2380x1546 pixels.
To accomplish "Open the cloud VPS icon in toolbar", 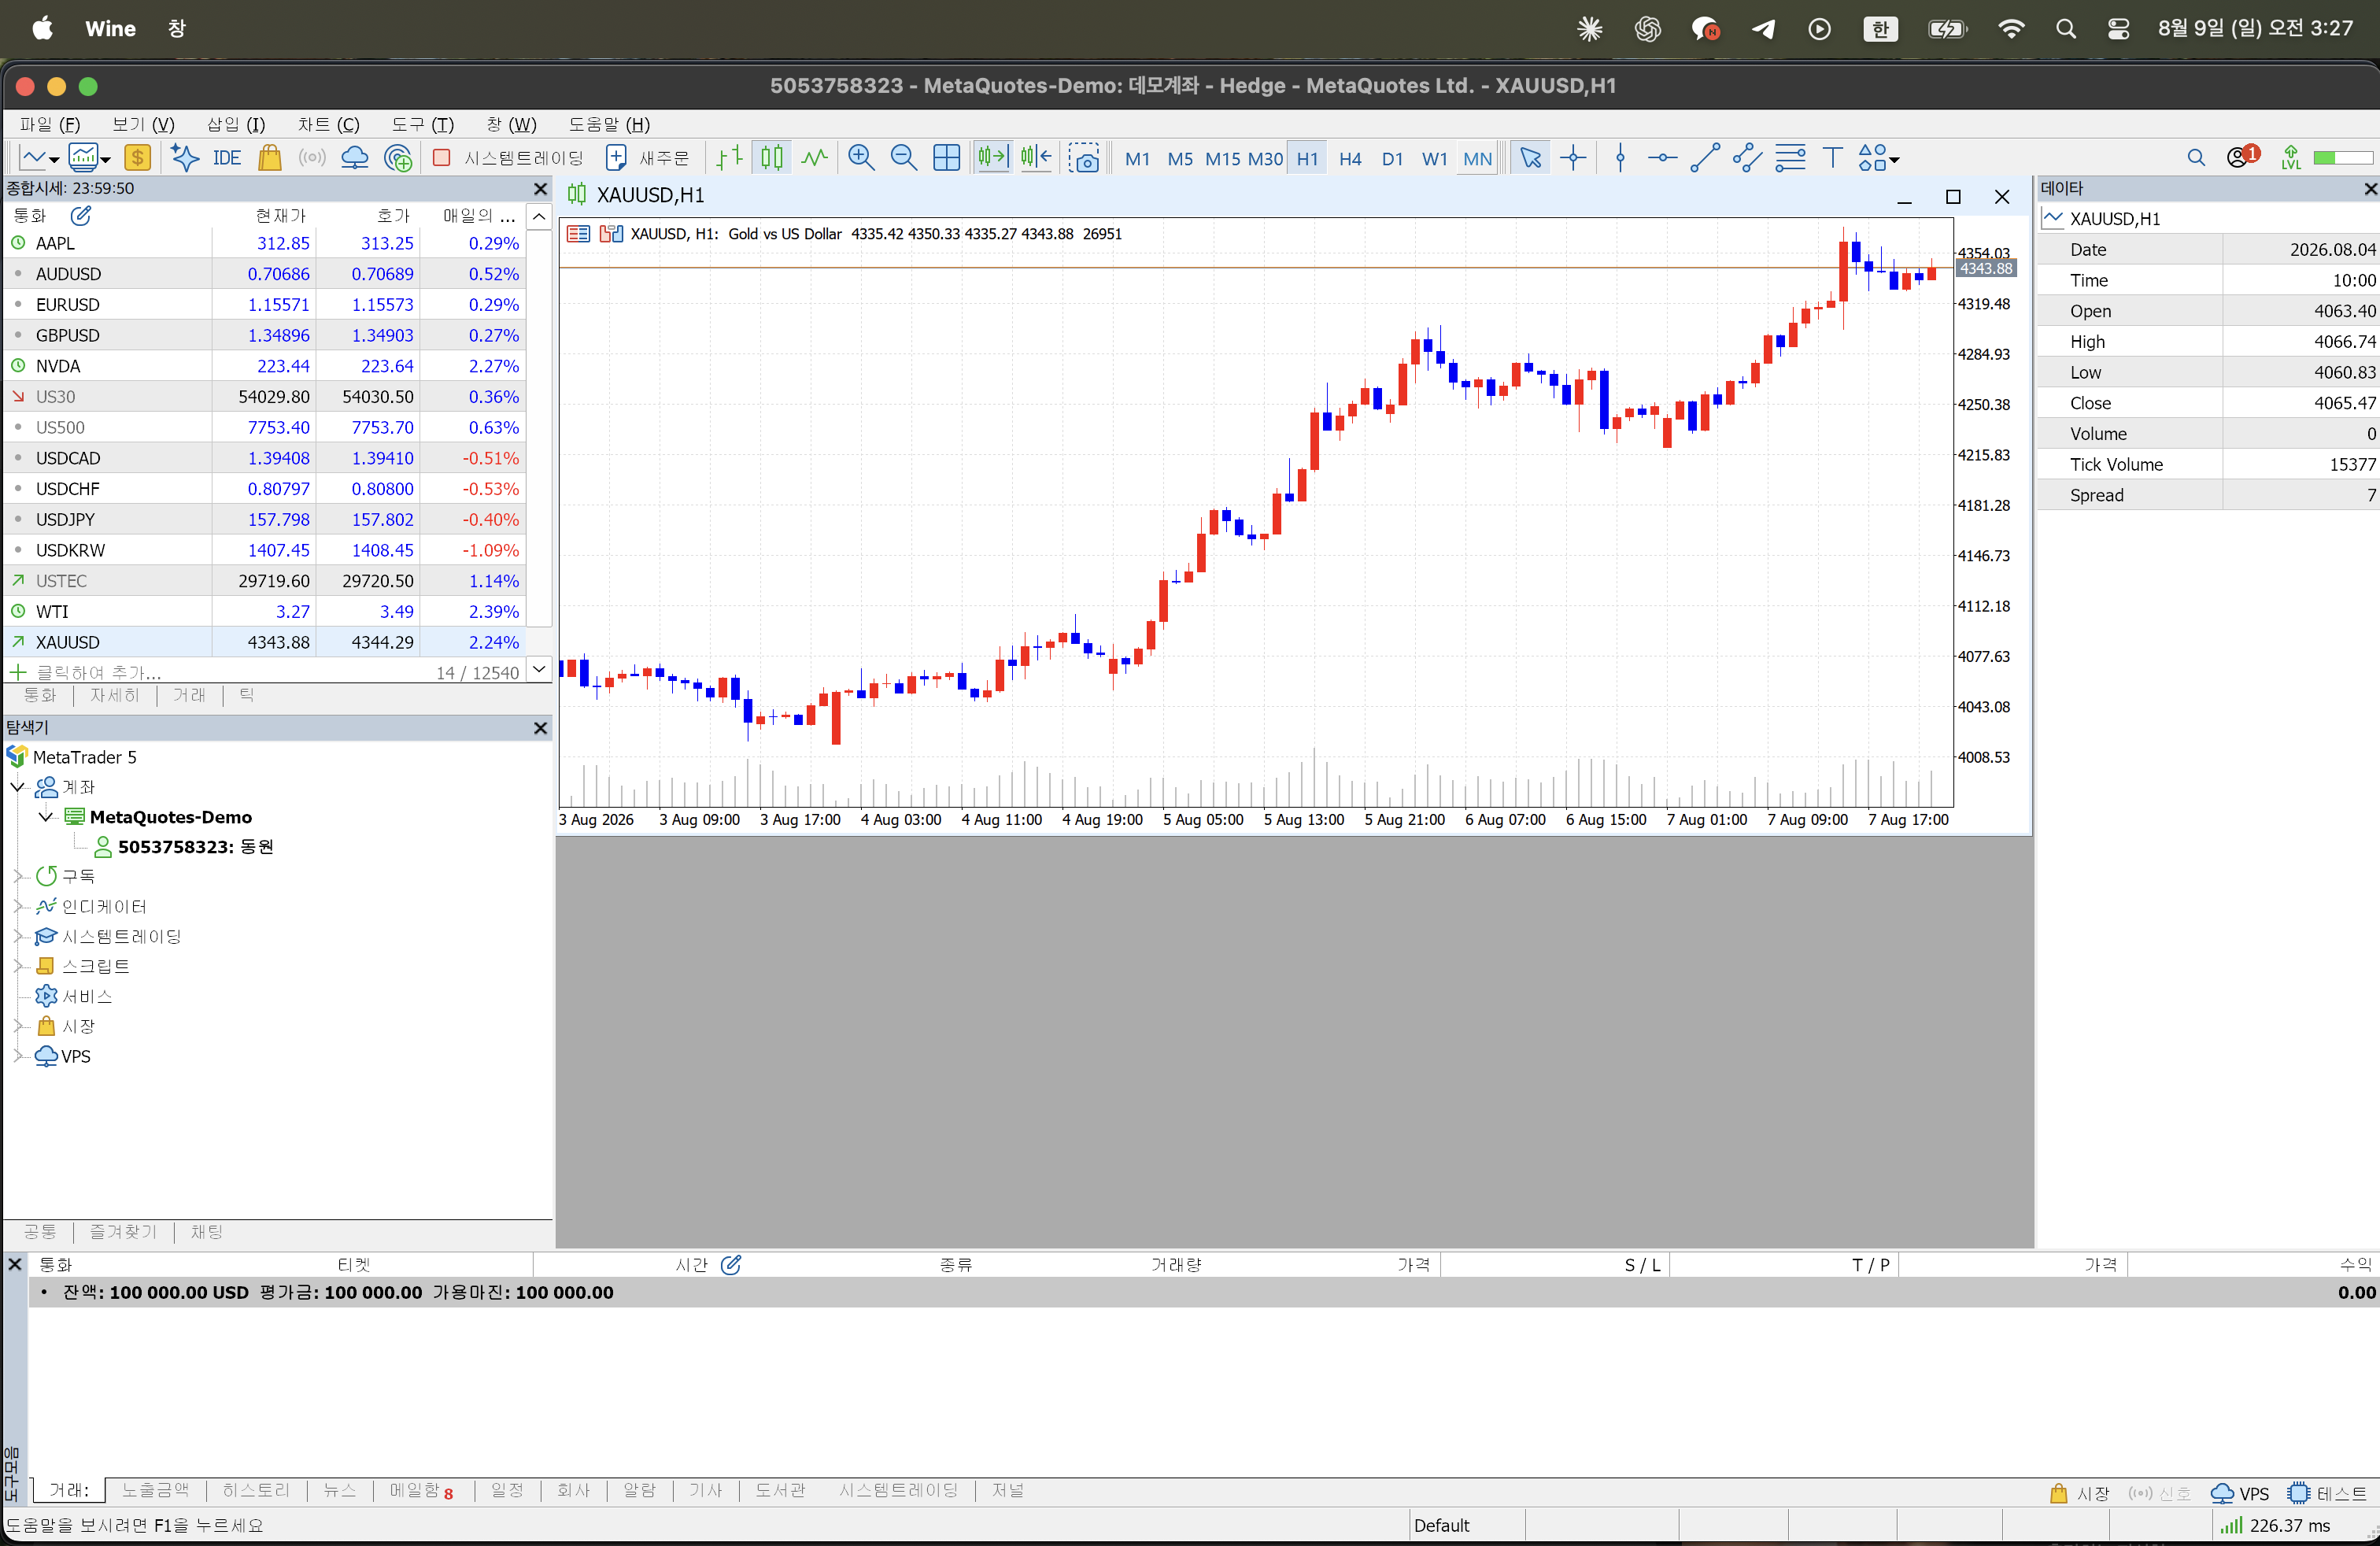I will point(354,157).
